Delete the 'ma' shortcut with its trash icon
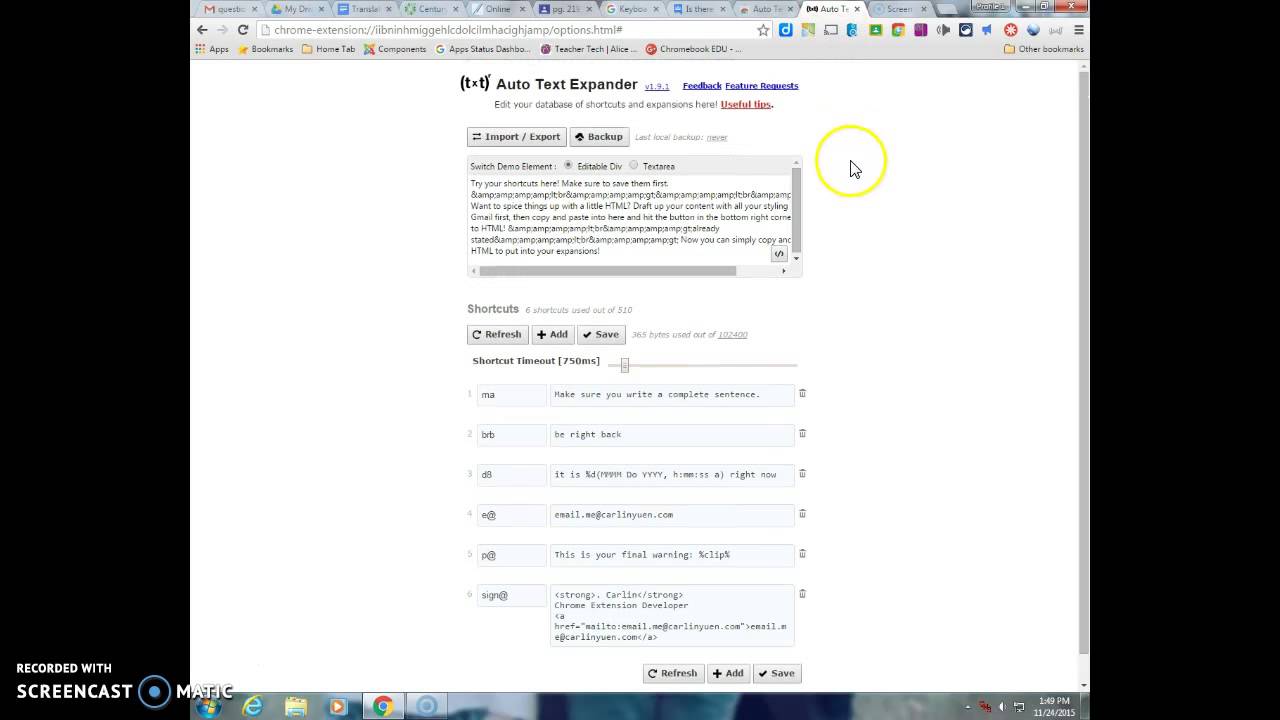This screenshot has height=720, width=1280. pos(802,394)
